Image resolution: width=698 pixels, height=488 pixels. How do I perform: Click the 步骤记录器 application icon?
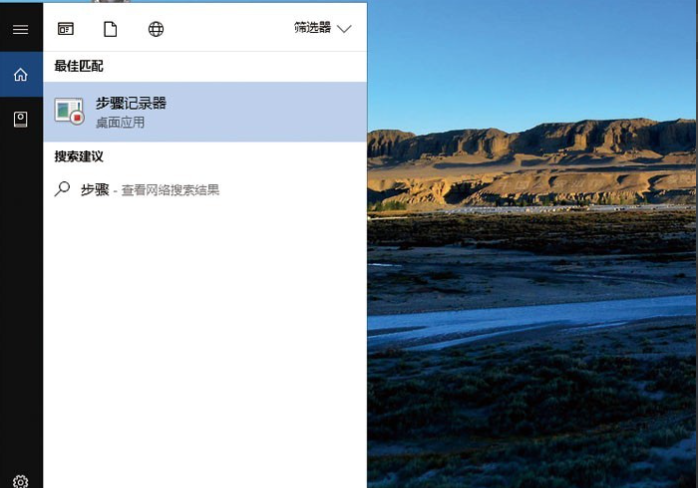click(x=69, y=111)
